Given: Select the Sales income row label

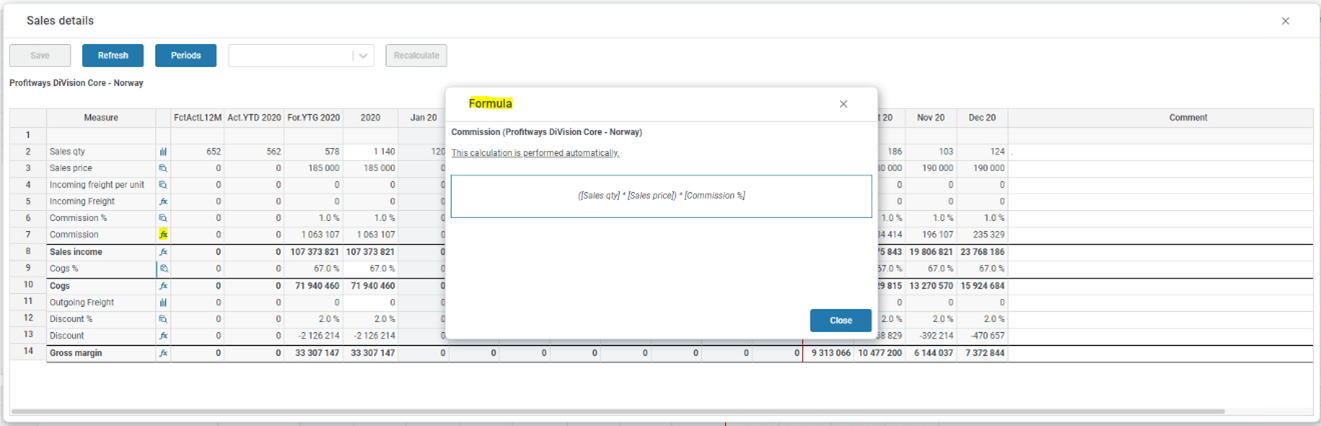Looking at the screenshot, I should 76,252.
